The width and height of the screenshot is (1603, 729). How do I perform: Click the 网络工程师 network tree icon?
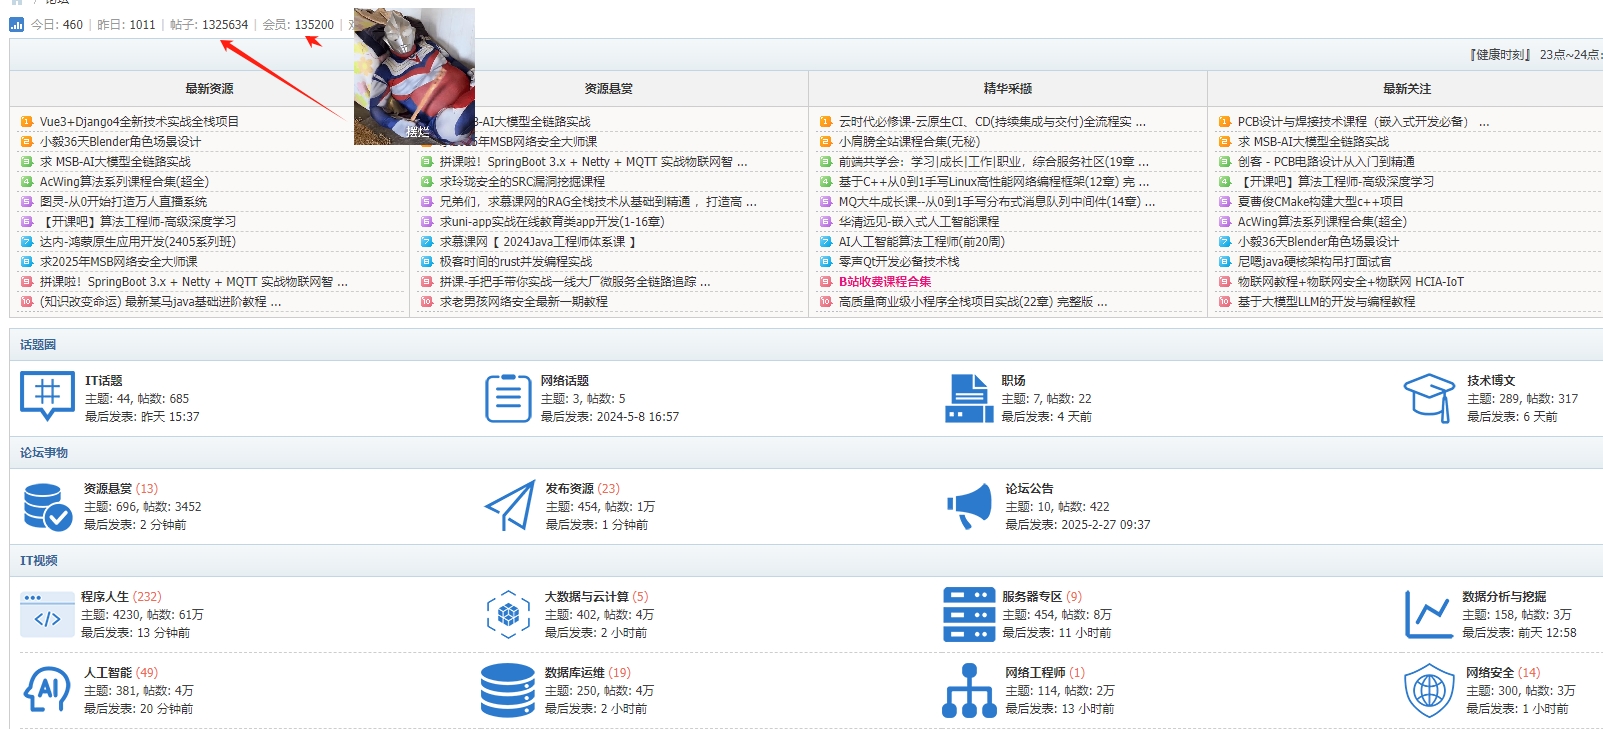pyautogui.click(x=969, y=690)
